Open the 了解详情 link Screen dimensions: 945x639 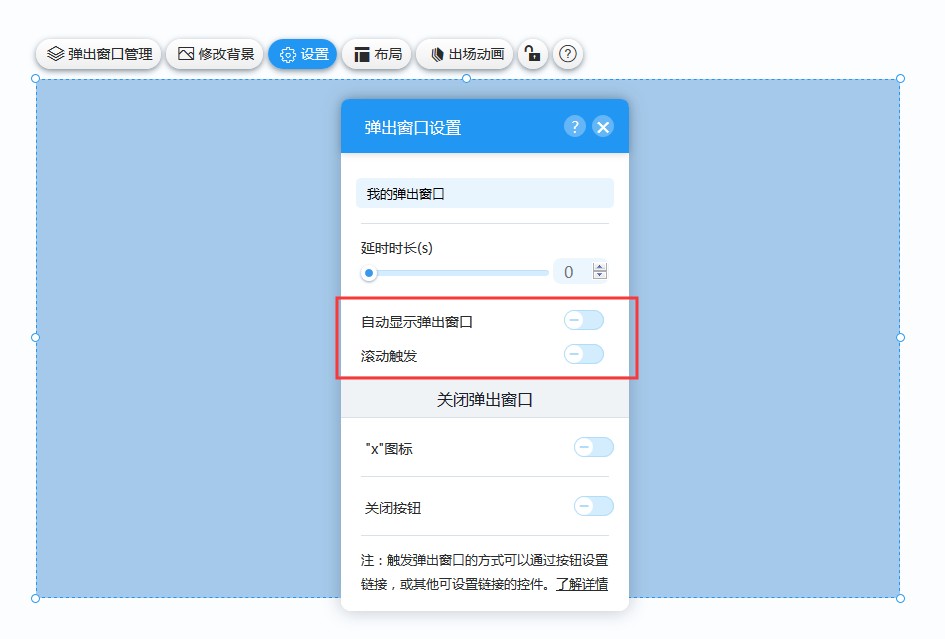pyautogui.click(x=582, y=584)
